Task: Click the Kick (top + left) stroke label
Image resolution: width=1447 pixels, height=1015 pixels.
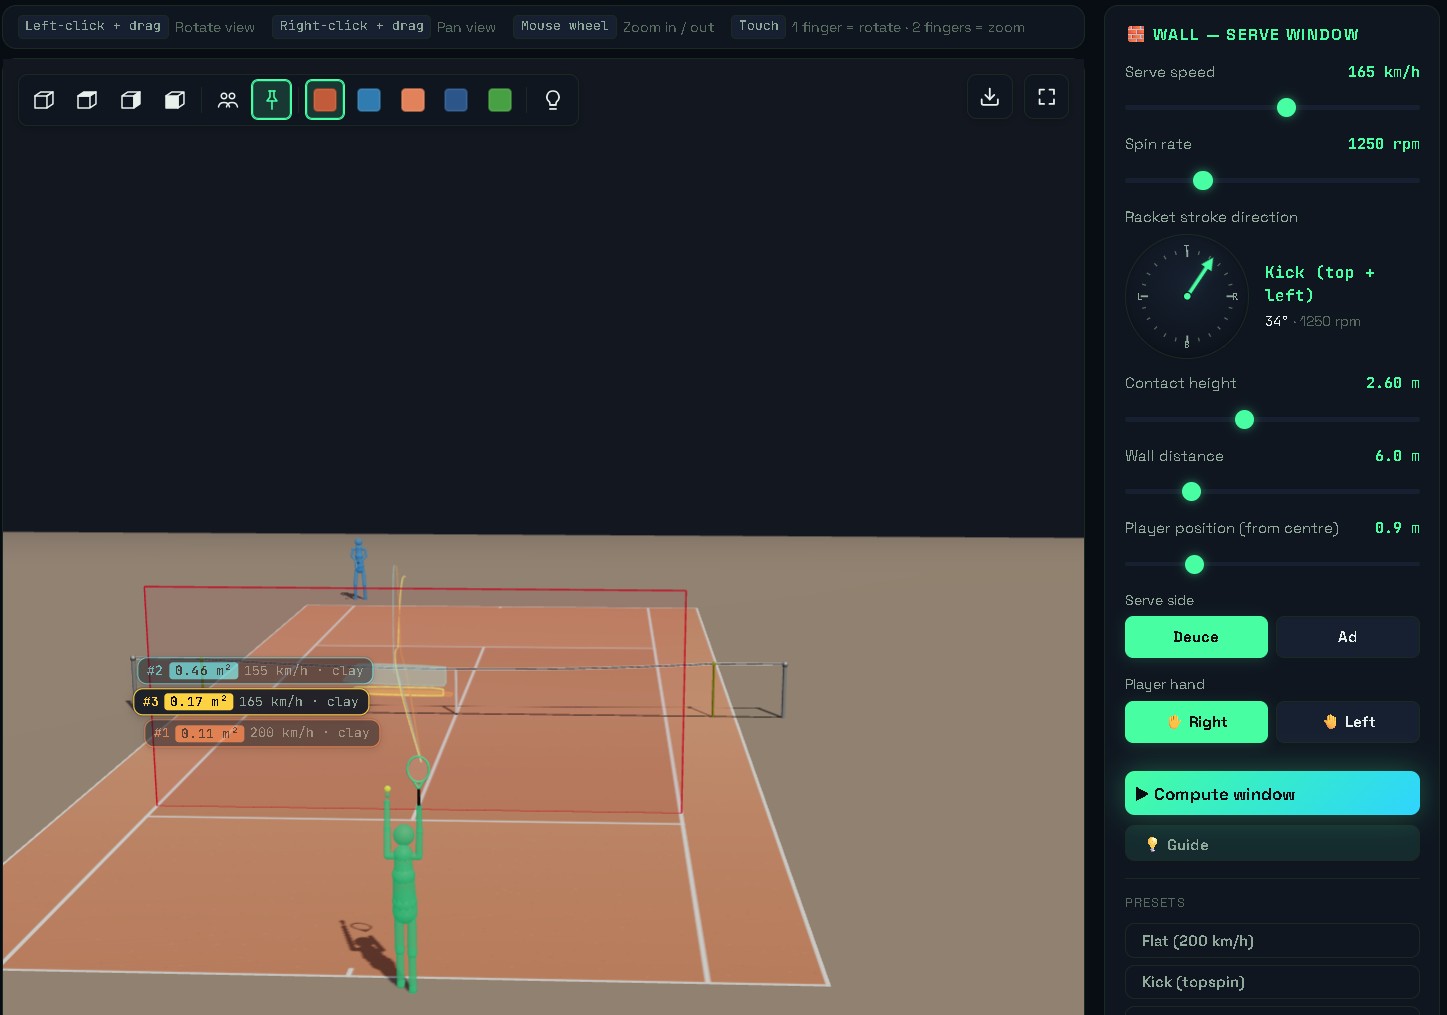Action: [x=1320, y=284]
